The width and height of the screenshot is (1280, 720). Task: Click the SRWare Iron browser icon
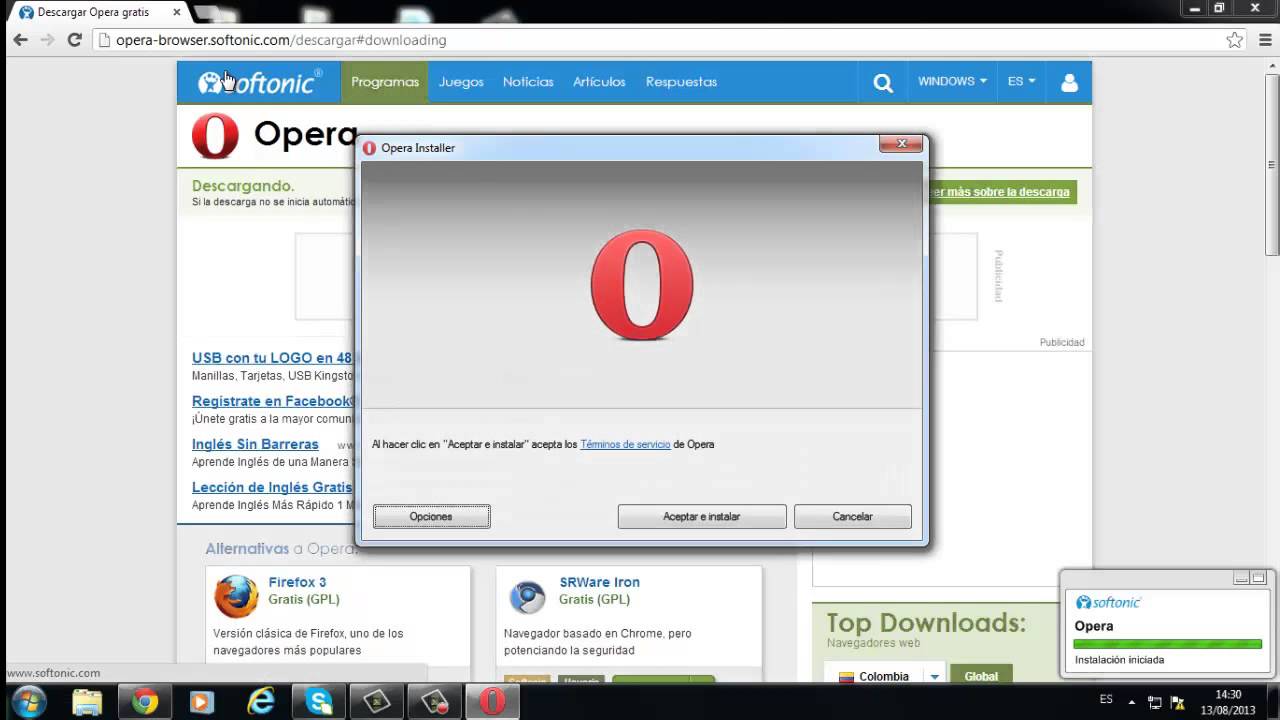coord(528,594)
